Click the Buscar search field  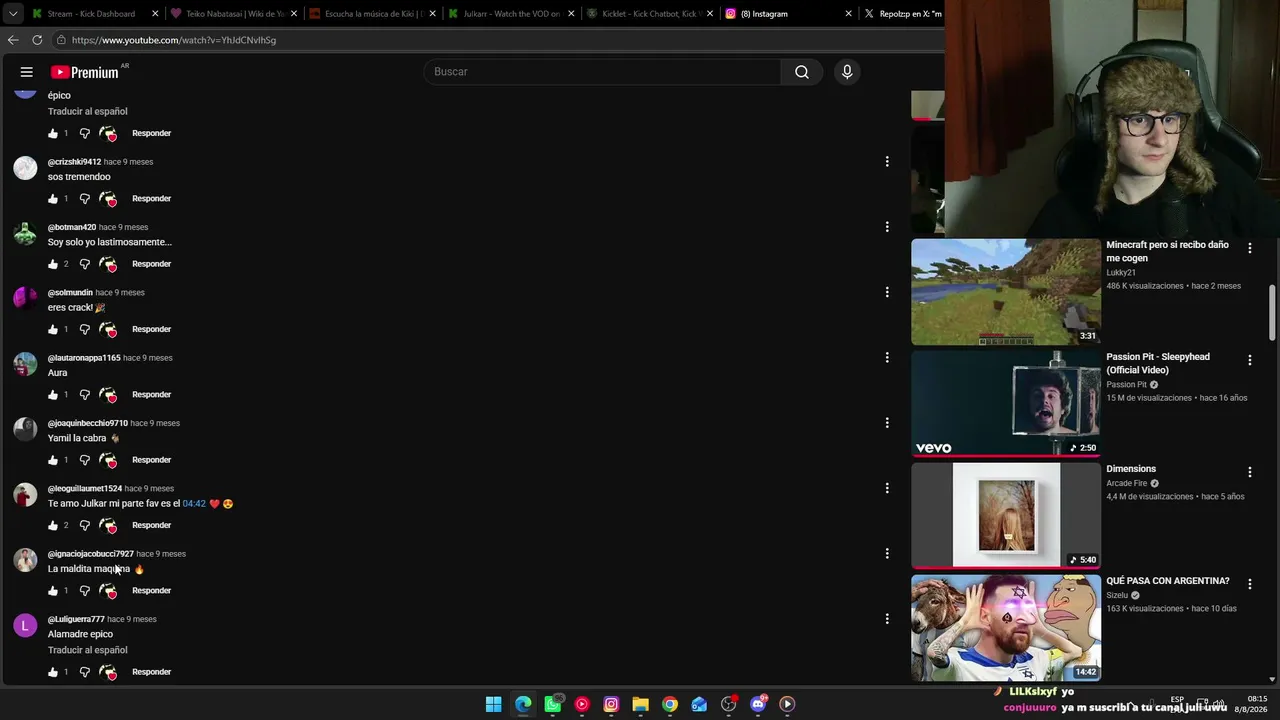[x=602, y=72]
